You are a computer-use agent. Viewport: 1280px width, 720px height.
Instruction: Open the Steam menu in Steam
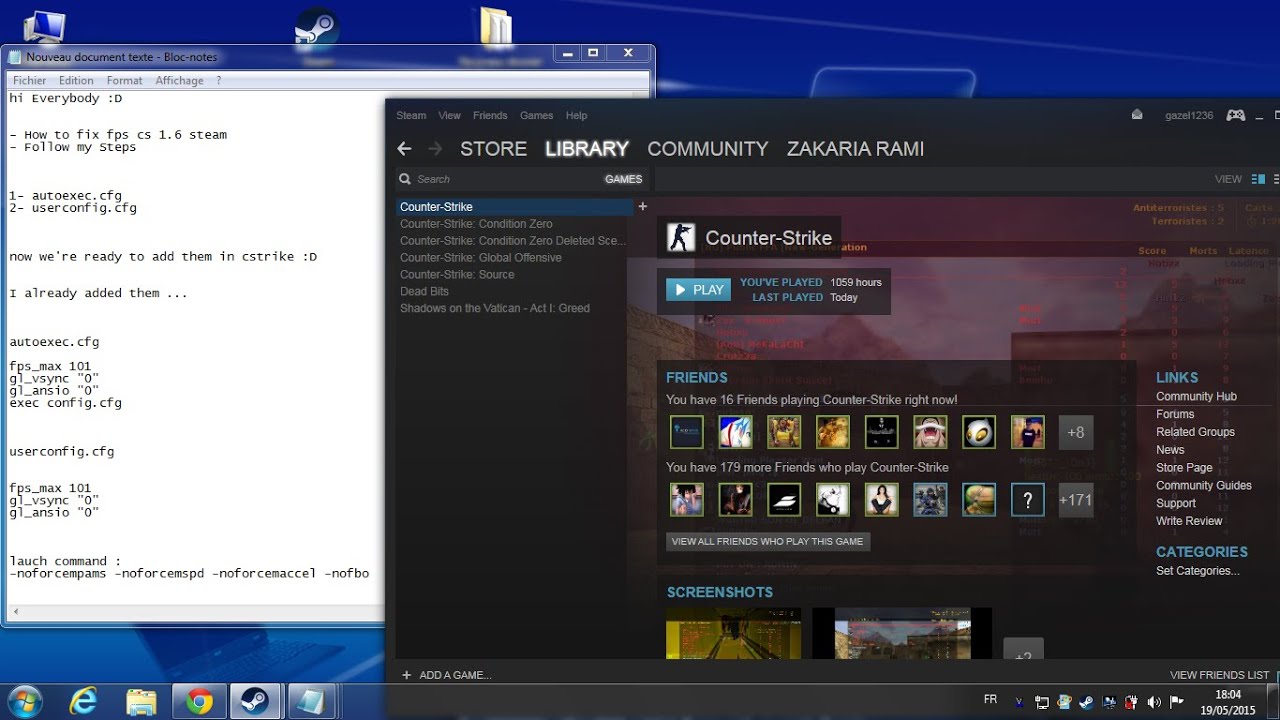(411, 115)
